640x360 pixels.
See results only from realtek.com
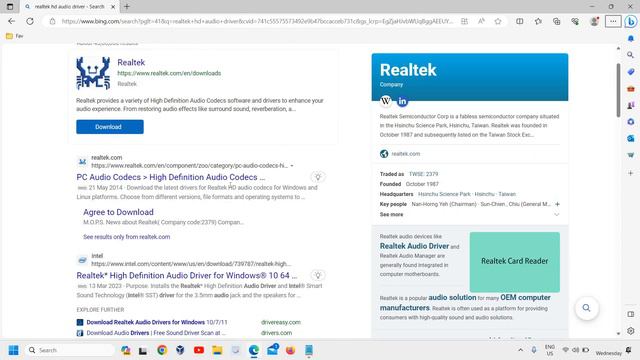[127, 237]
